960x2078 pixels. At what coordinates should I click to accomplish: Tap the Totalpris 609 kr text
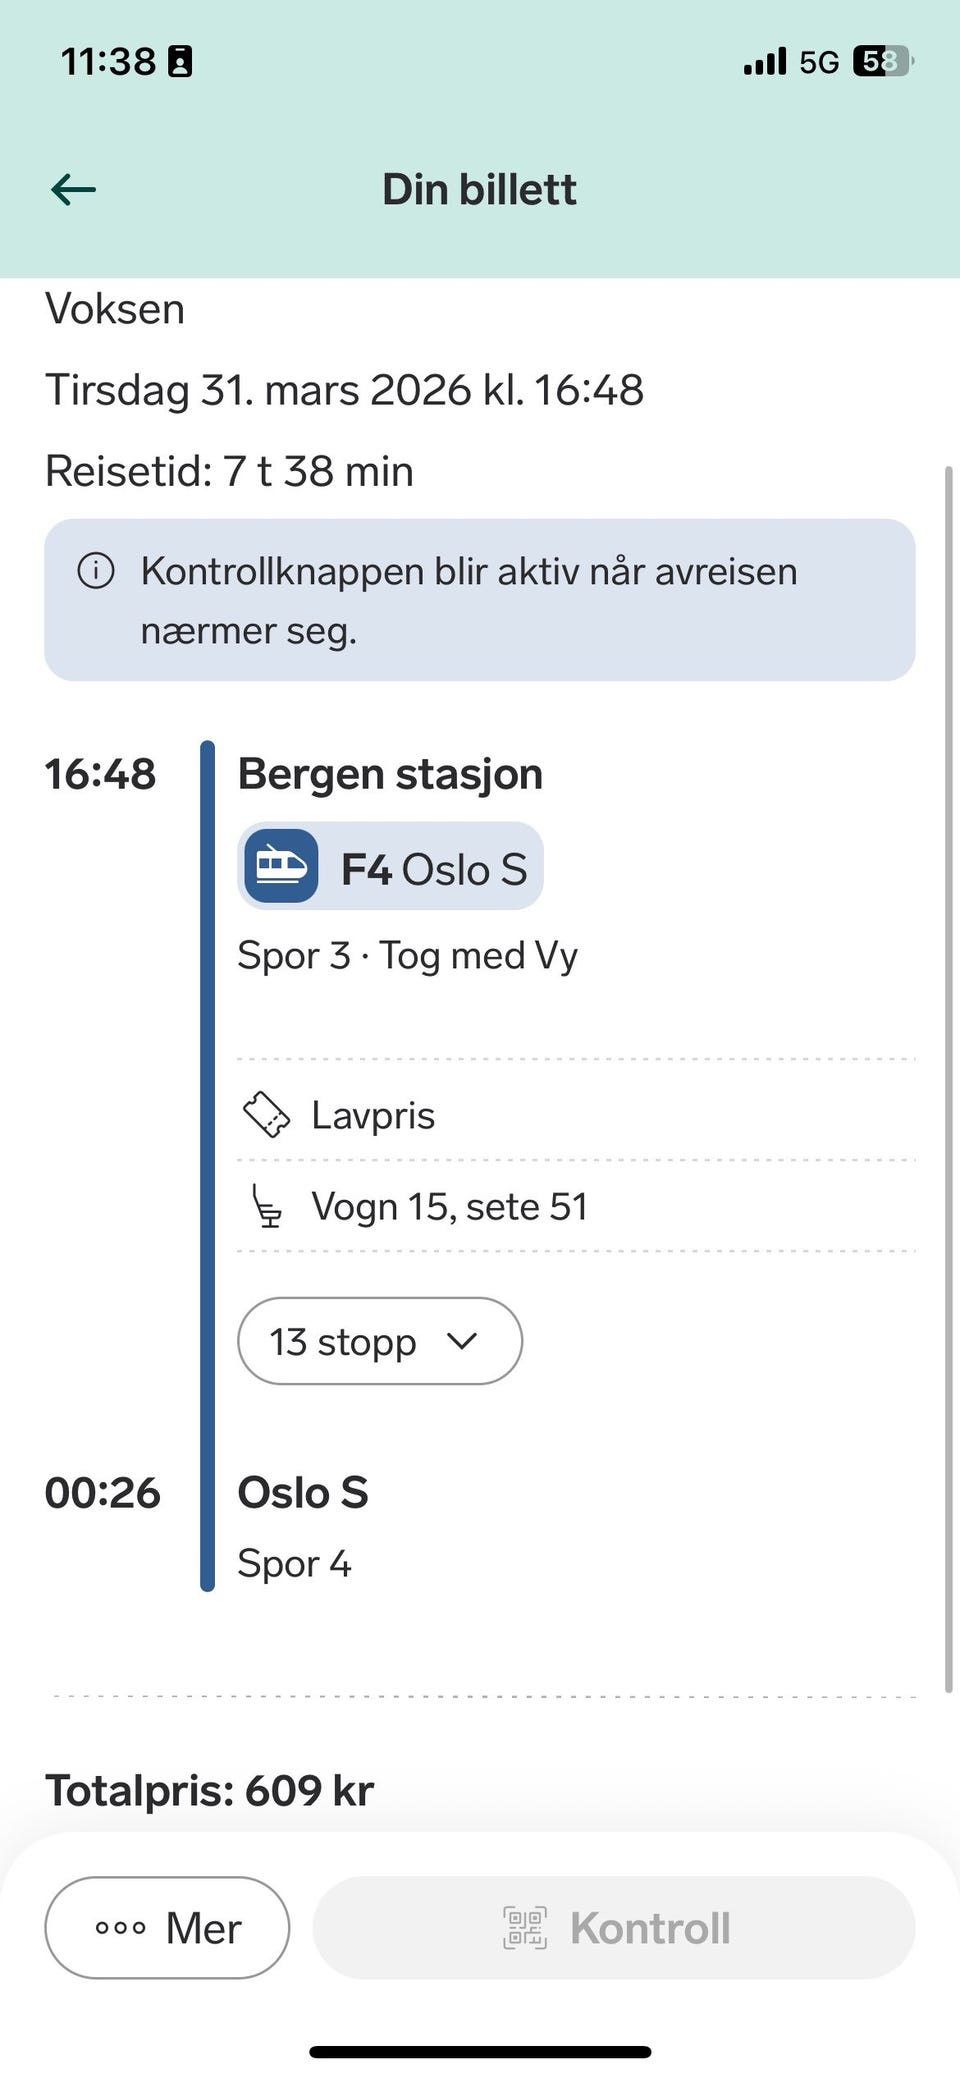click(210, 1791)
